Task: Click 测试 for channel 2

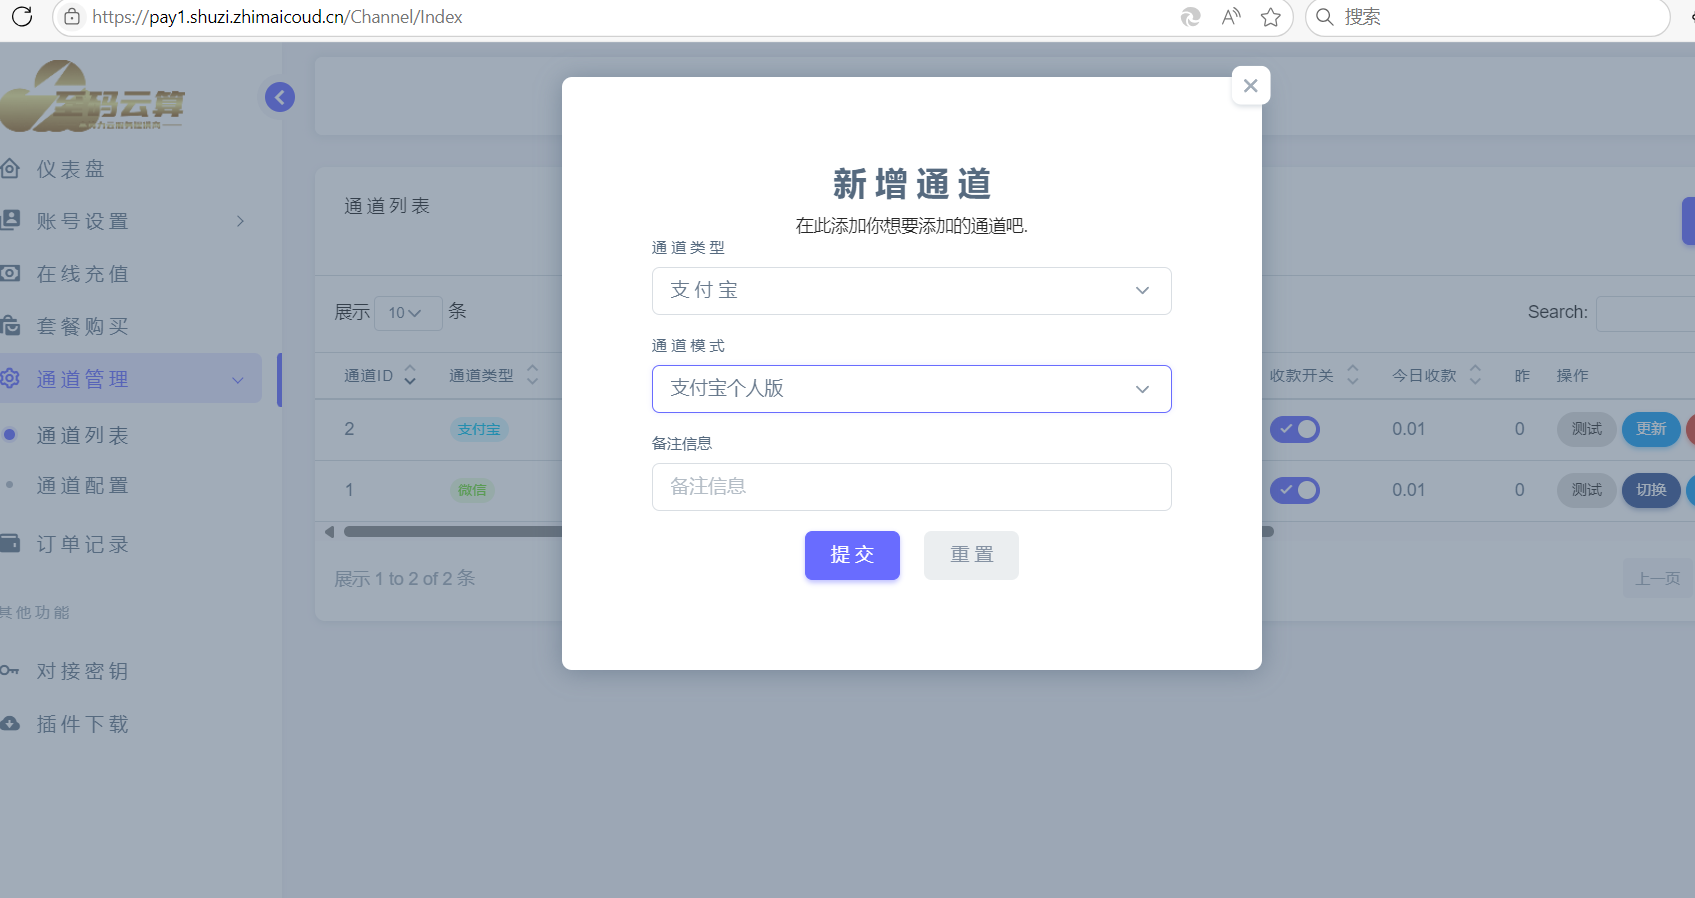Action: [1586, 429]
